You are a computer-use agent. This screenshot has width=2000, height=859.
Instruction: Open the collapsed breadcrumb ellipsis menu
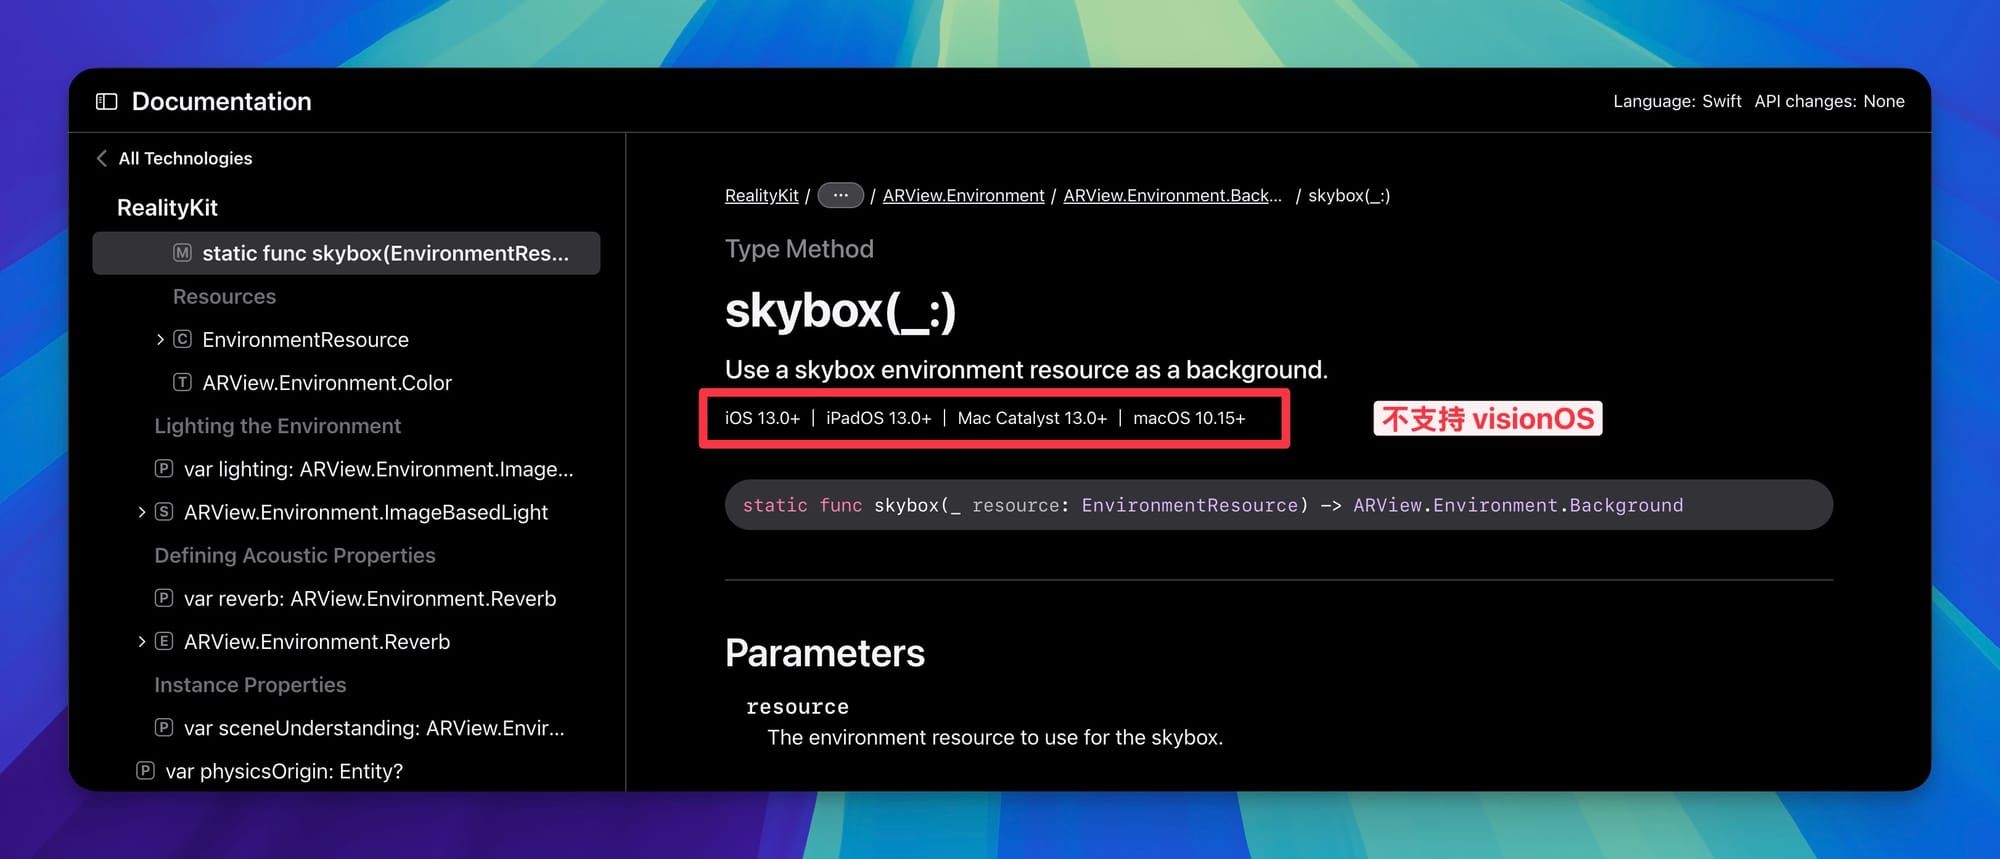840,196
